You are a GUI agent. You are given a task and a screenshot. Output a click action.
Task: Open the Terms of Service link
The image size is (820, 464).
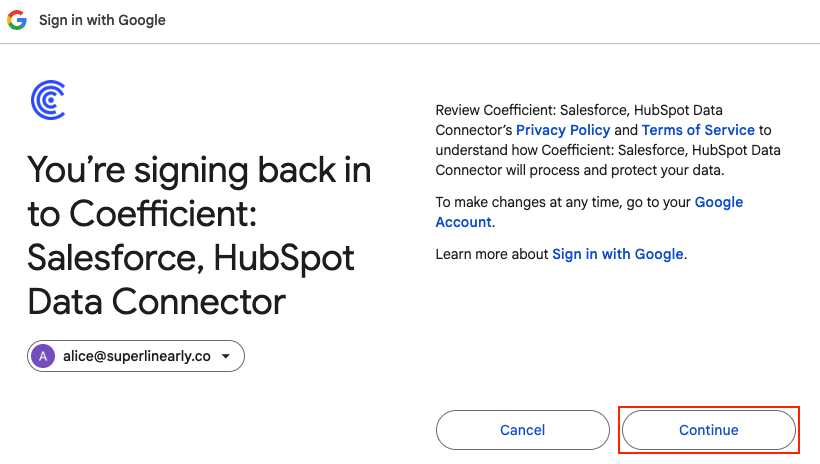pyautogui.click(x=699, y=130)
